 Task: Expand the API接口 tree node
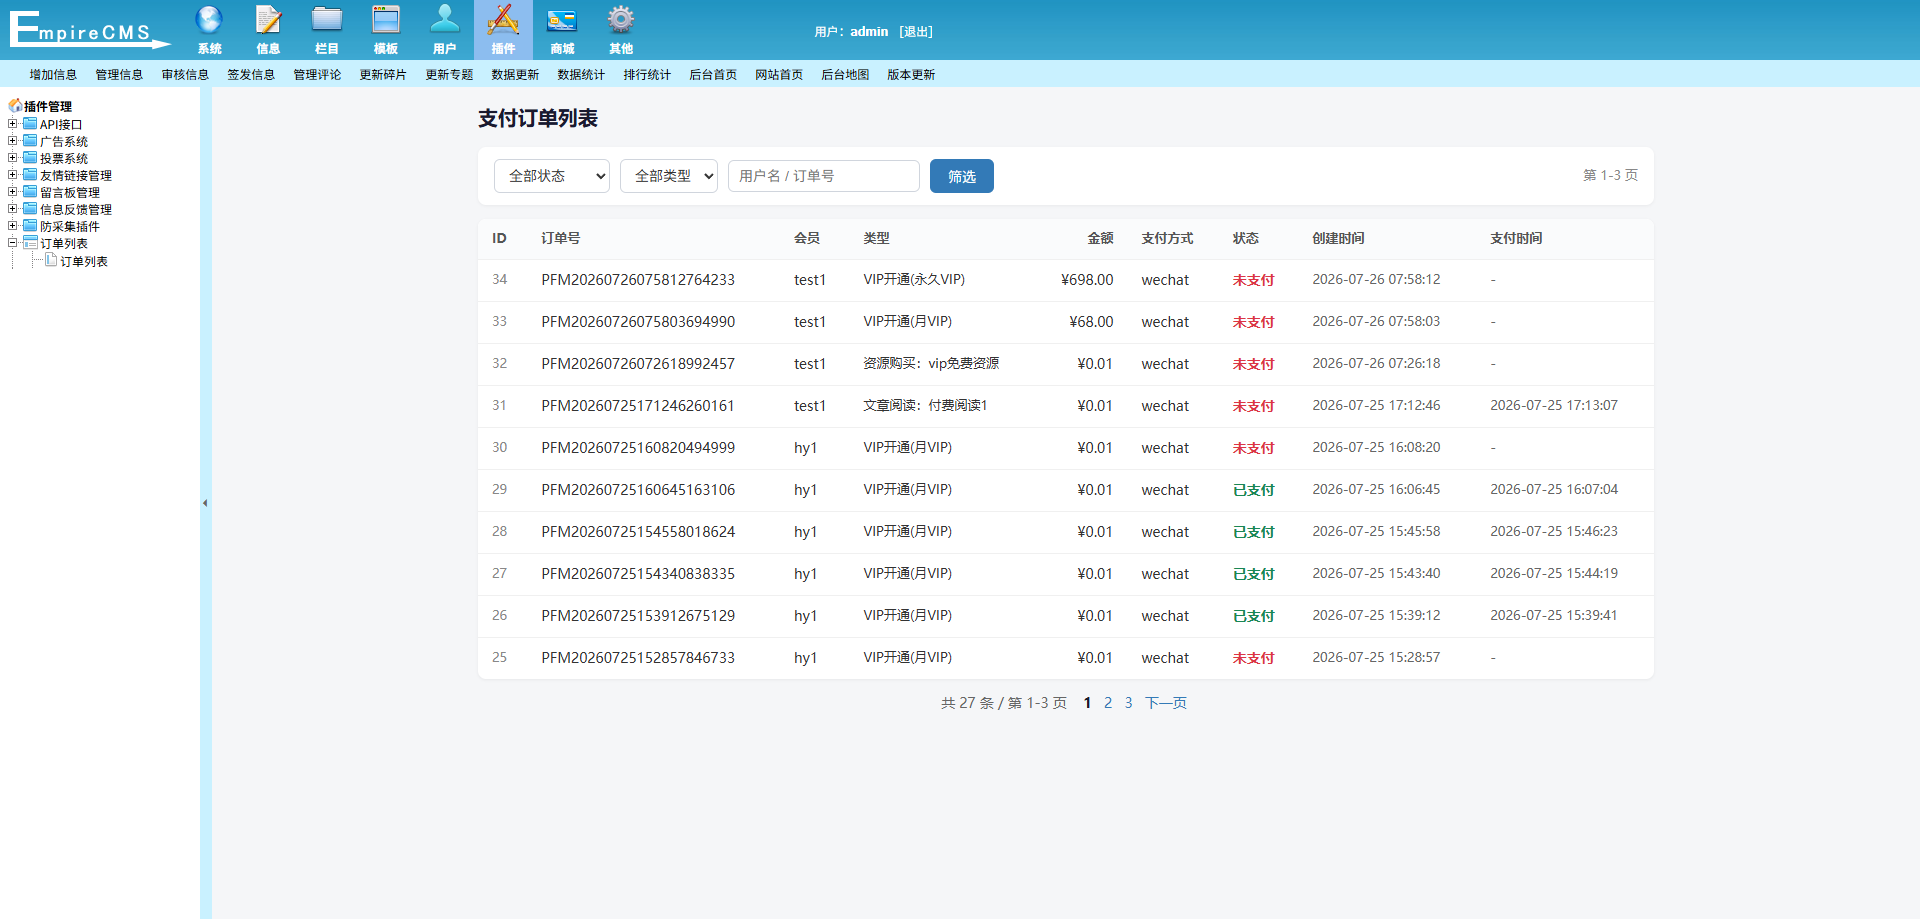(12, 124)
